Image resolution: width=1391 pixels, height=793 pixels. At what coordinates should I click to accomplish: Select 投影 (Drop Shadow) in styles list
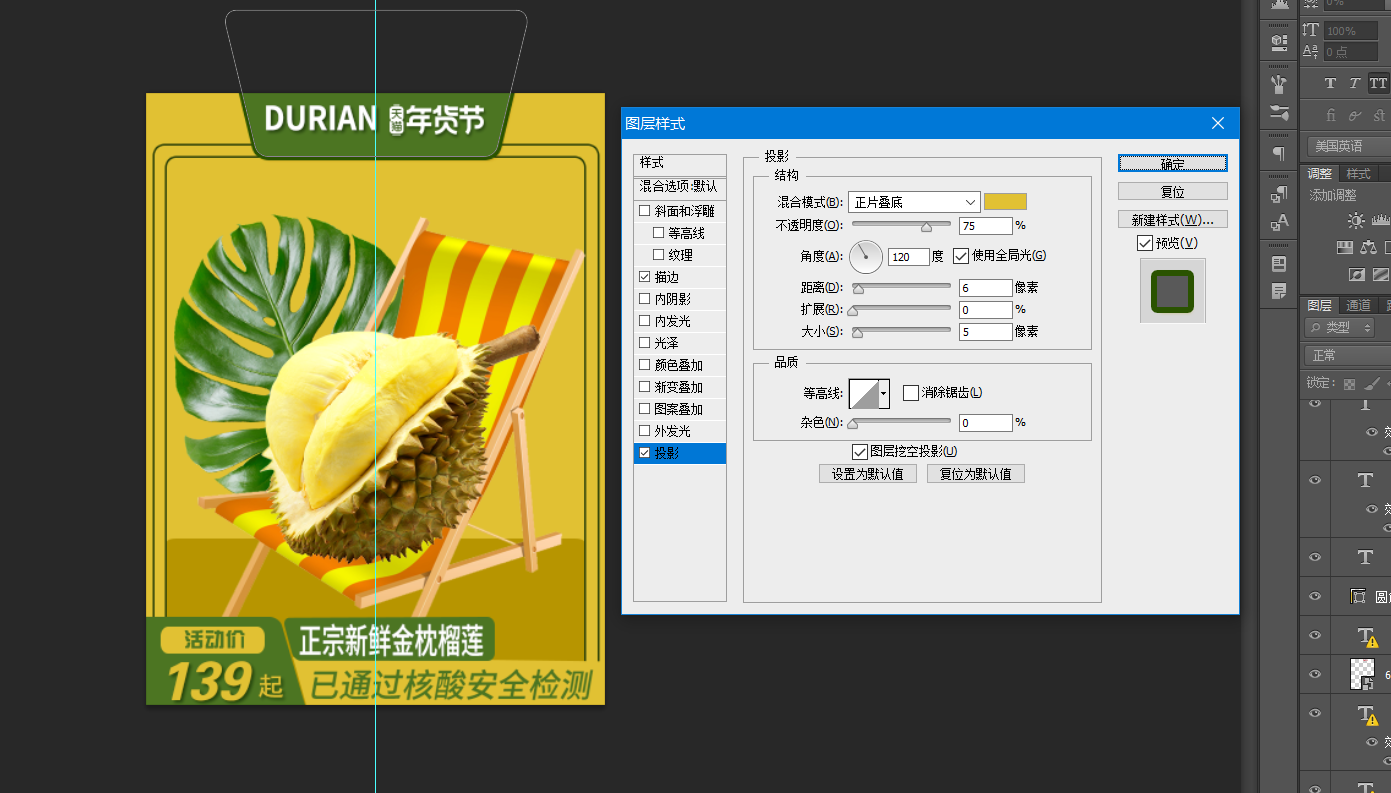coord(680,453)
